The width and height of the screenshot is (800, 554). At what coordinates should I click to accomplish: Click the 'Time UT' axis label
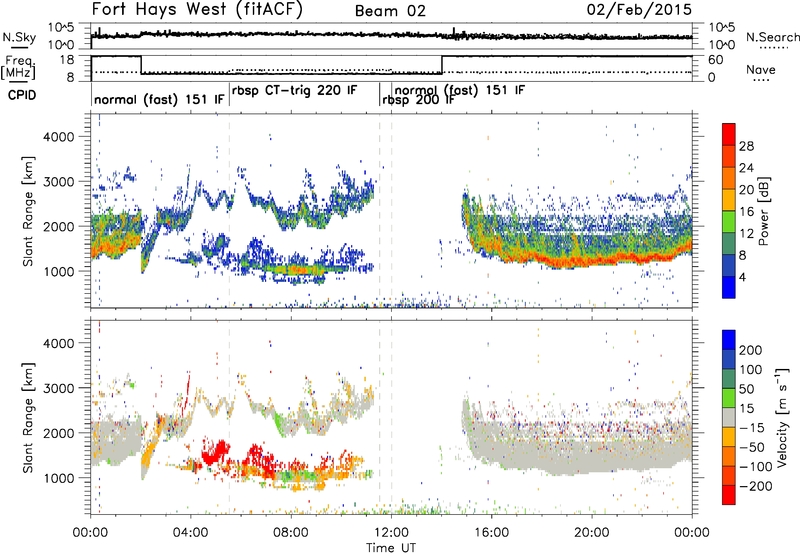(x=391, y=548)
